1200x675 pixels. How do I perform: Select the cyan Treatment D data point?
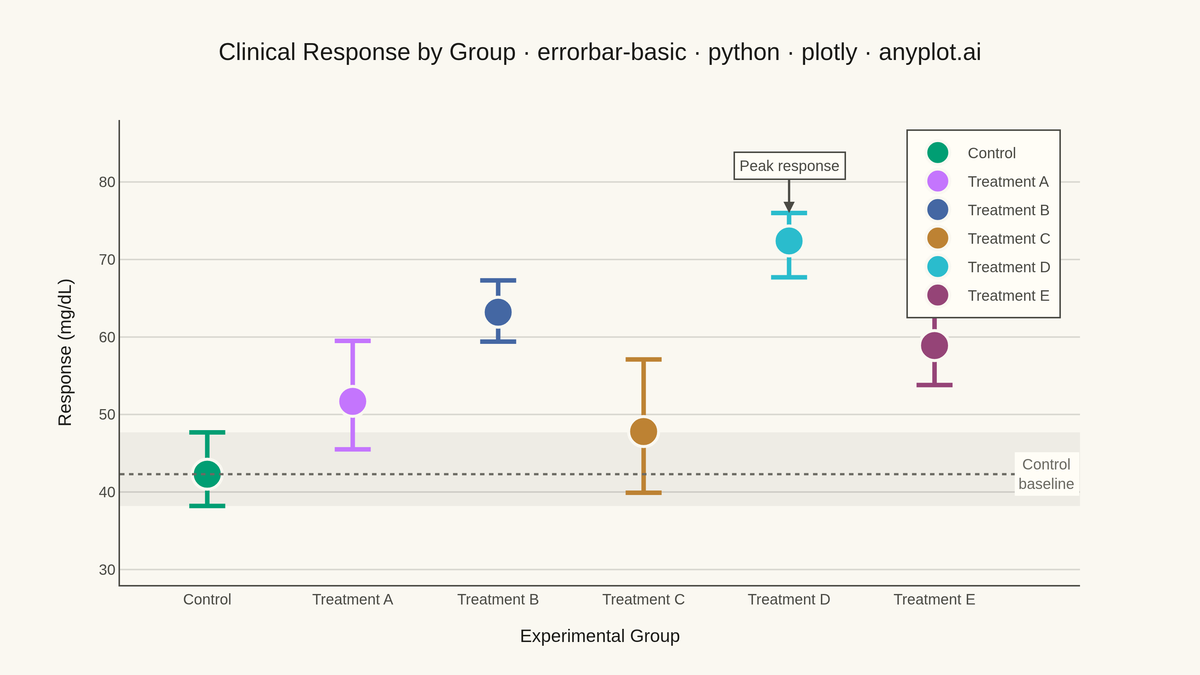[789, 241]
